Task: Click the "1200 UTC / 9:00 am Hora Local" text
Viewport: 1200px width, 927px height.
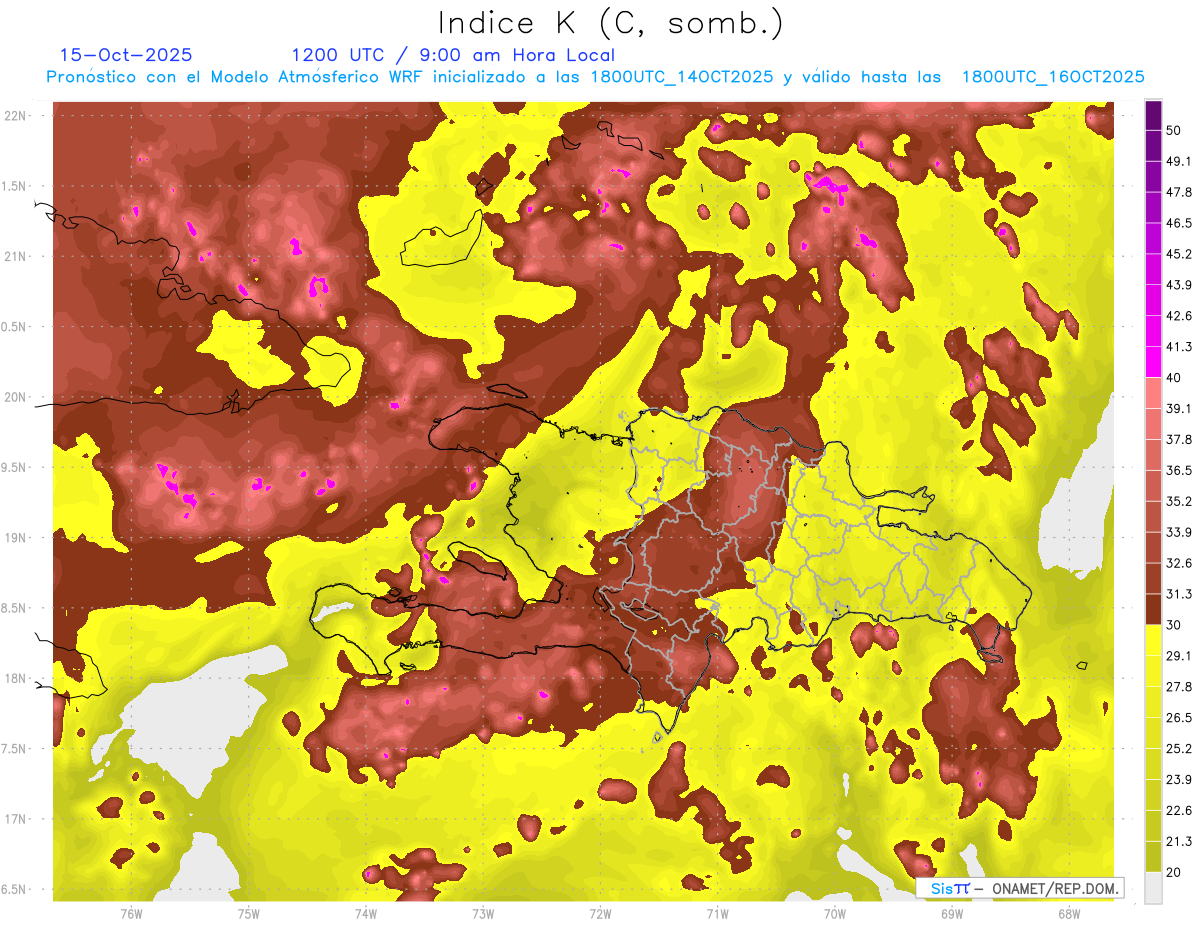Action: tap(452, 55)
